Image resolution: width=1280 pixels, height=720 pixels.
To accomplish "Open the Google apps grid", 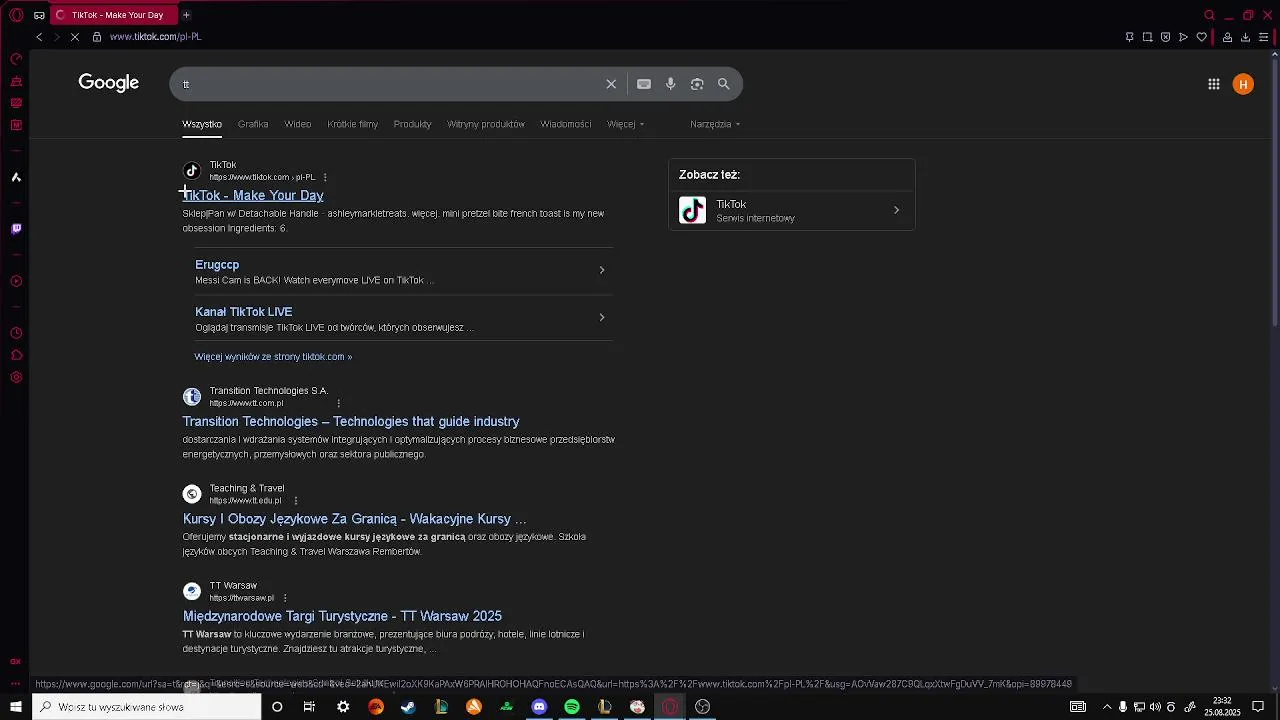I will click(1214, 84).
